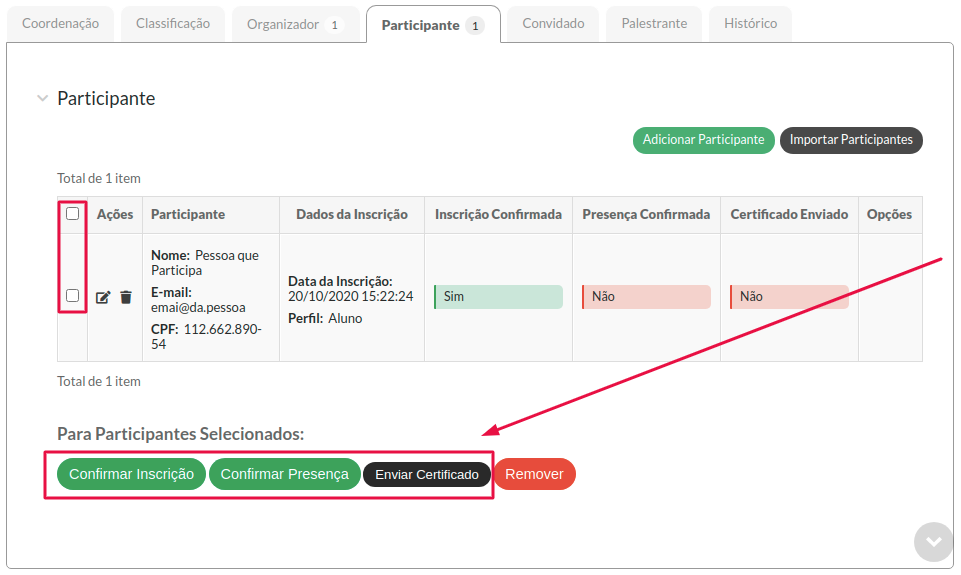Select the Participante tab
This screenshot has width=961, height=575.
coord(433,25)
